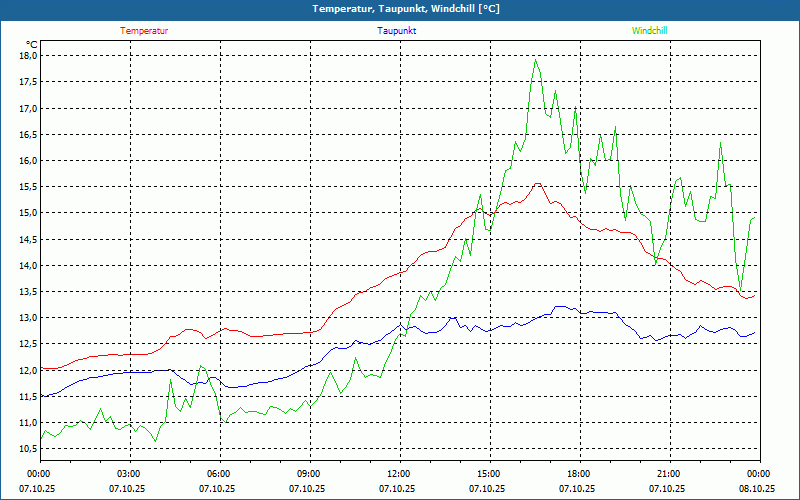Click the 03:00 time axis label
This screenshot has height=500, width=800.
(x=129, y=474)
